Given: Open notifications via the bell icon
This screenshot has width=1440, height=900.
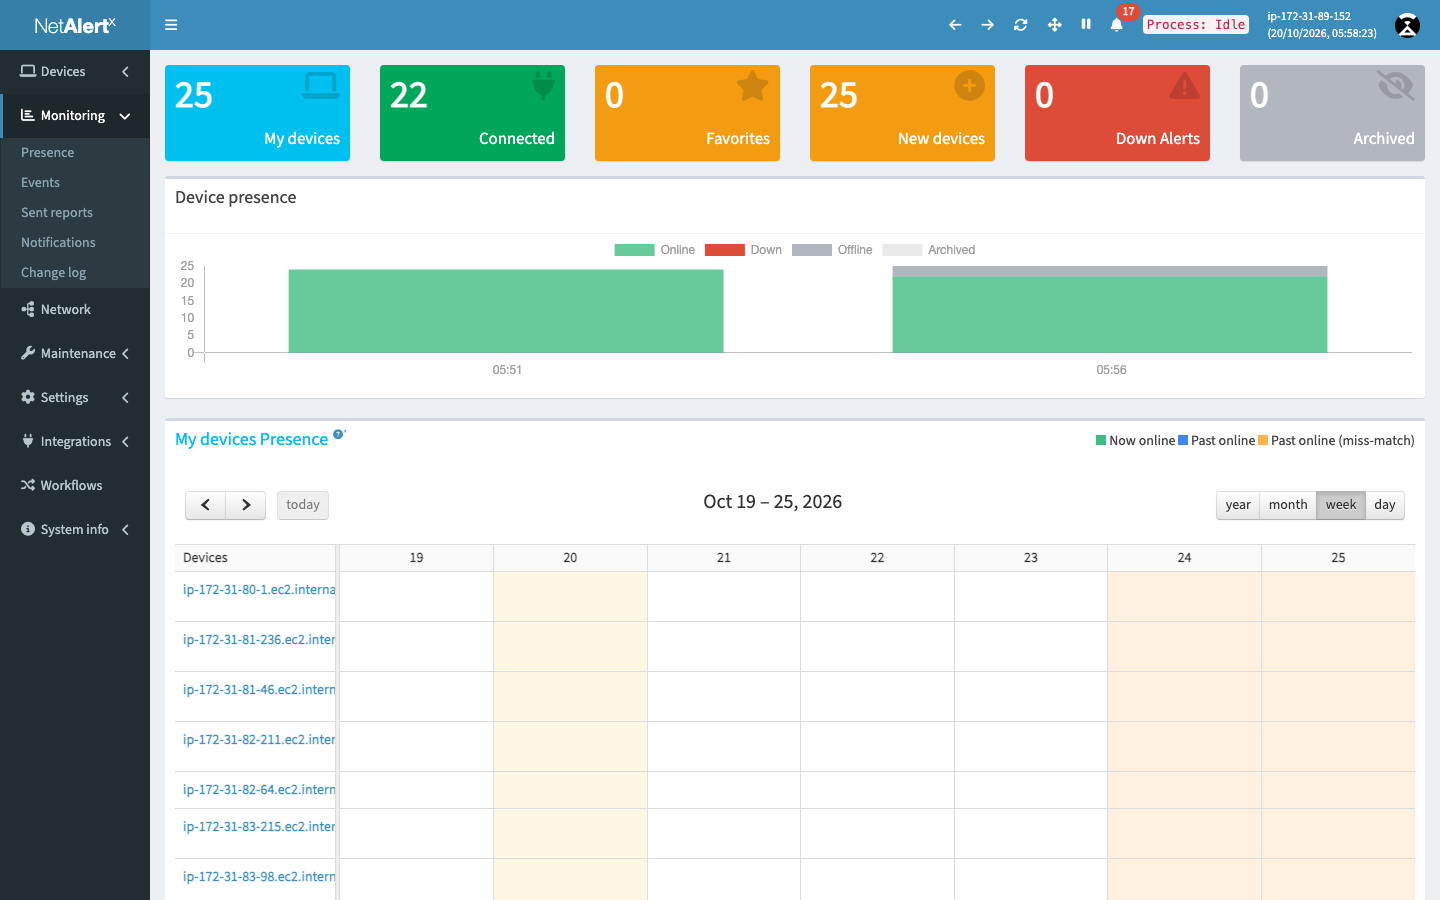Looking at the screenshot, I should point(1117,25).
